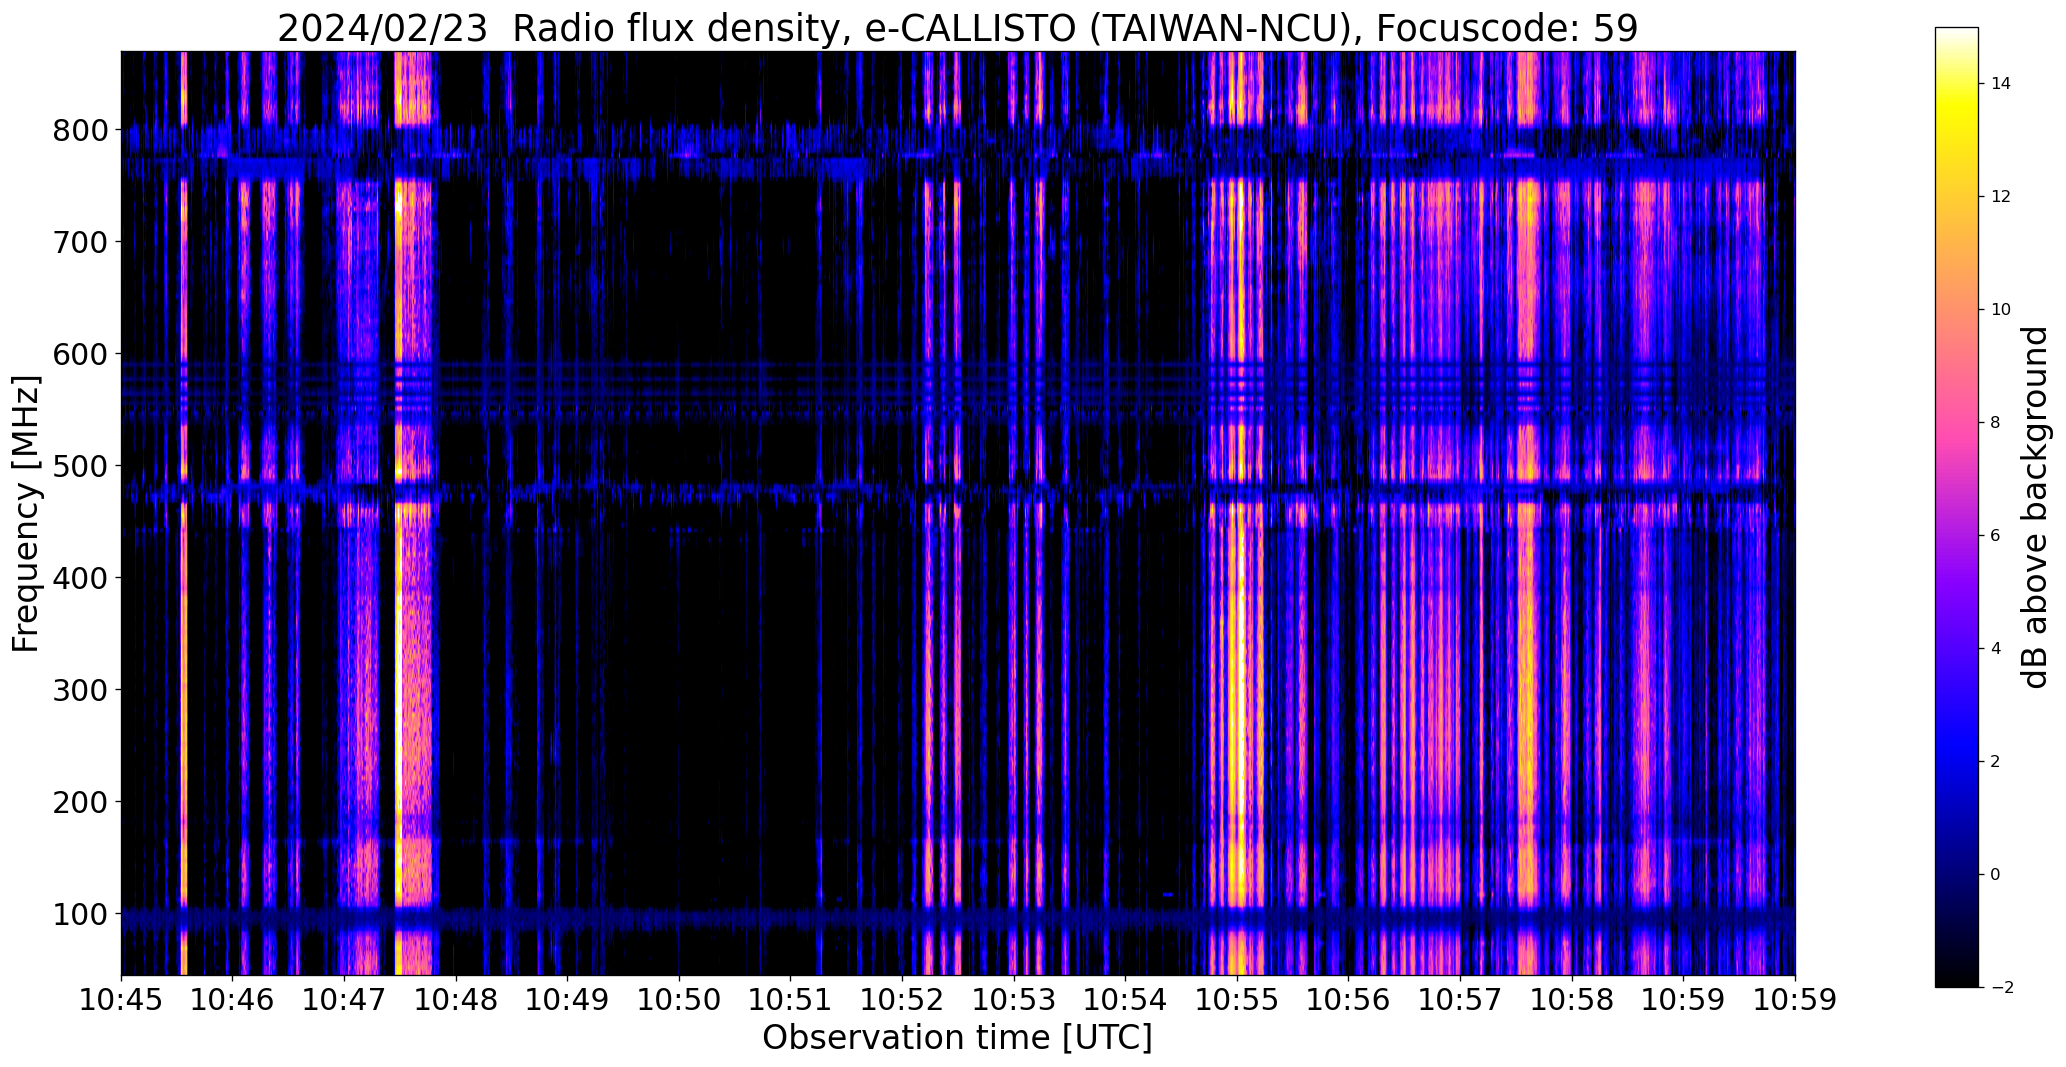Image resolution: width=2066 pixels, height=1067 pixels.
Task: Click the 10:55 time tick label
Action: tap(1238, 1000)
